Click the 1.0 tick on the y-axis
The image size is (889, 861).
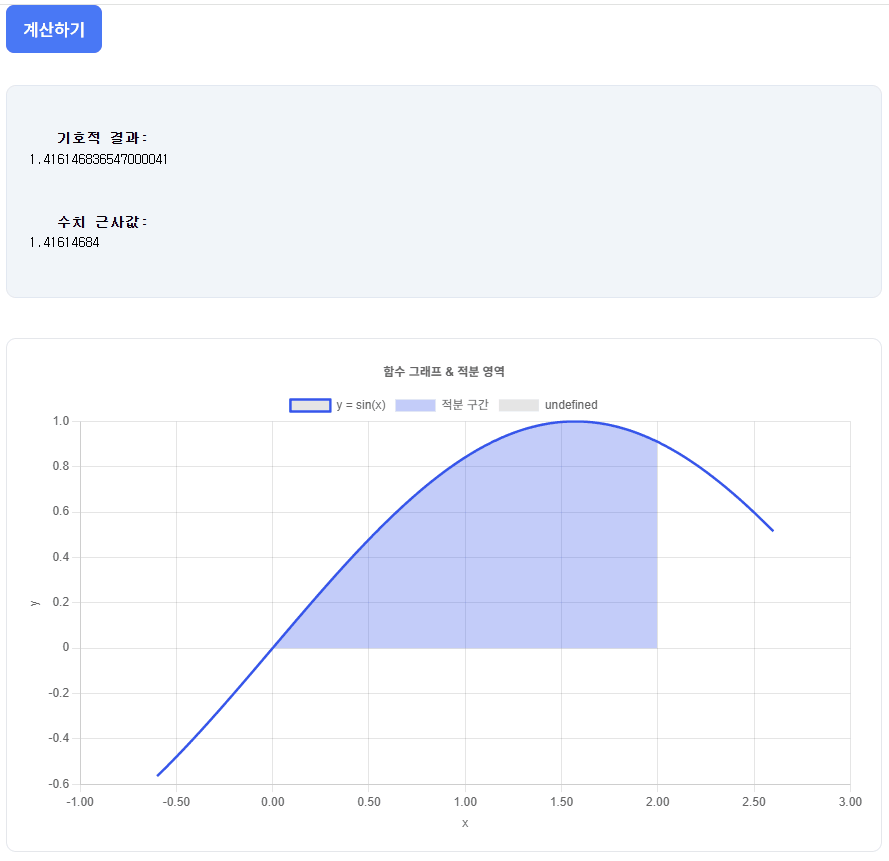60,421
